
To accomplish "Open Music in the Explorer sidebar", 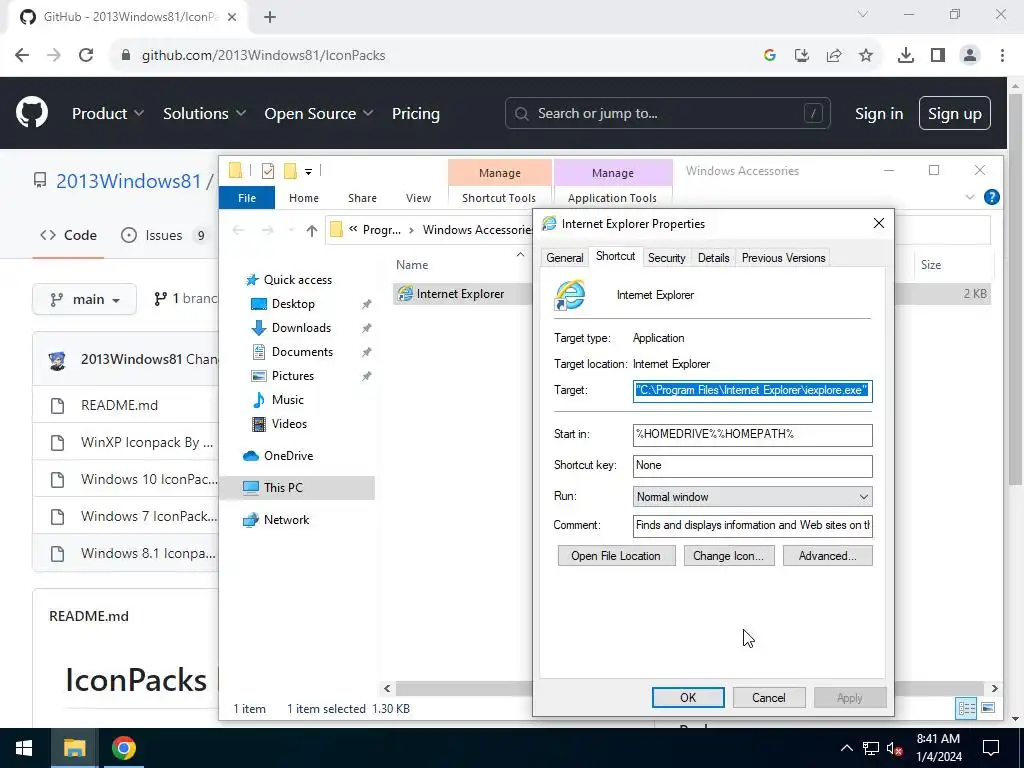I will [x=287, y=400].
